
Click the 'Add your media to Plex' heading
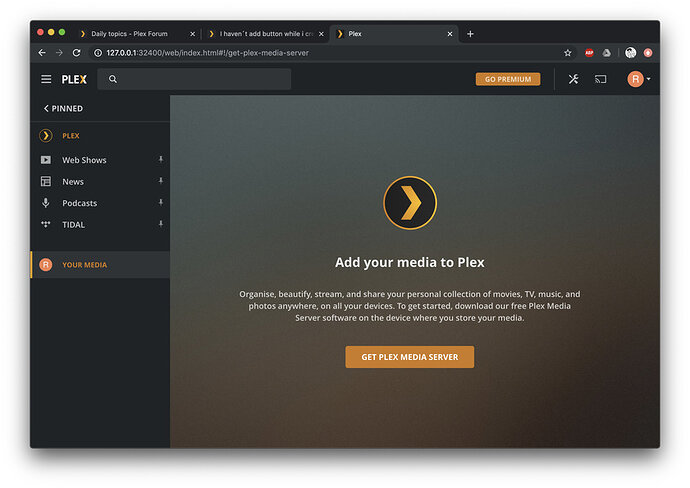pos(410,262)
